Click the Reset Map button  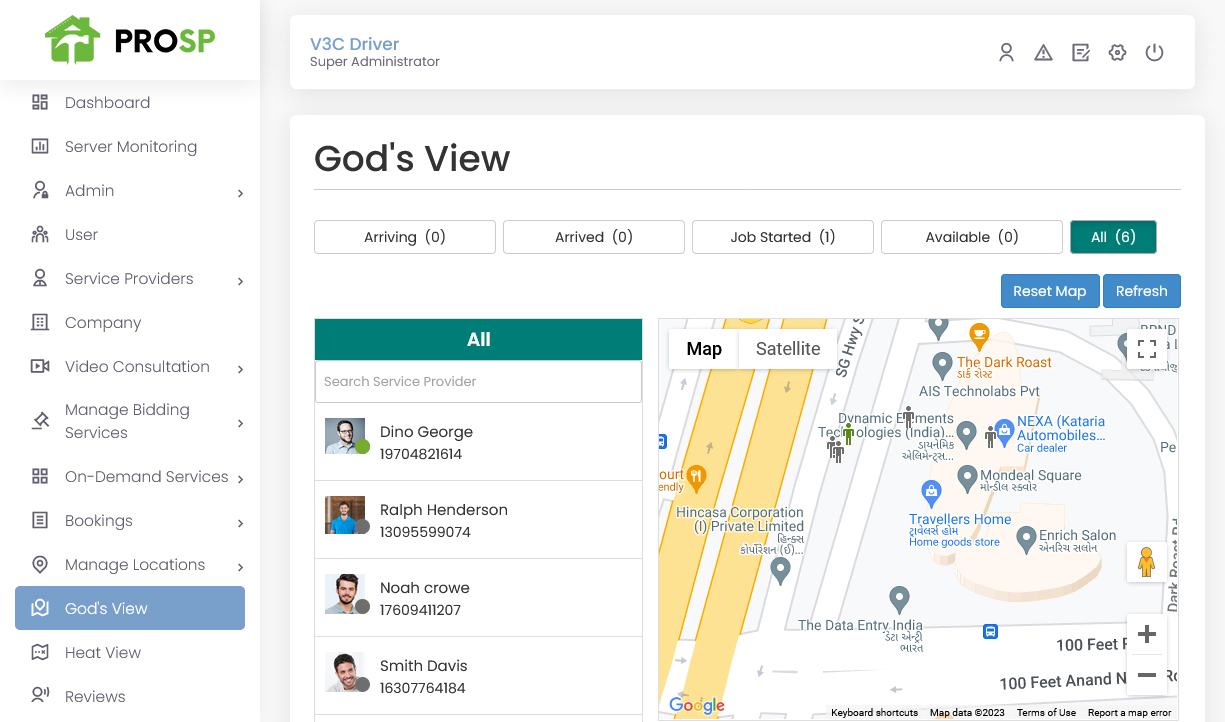[x=1050, y=291]
